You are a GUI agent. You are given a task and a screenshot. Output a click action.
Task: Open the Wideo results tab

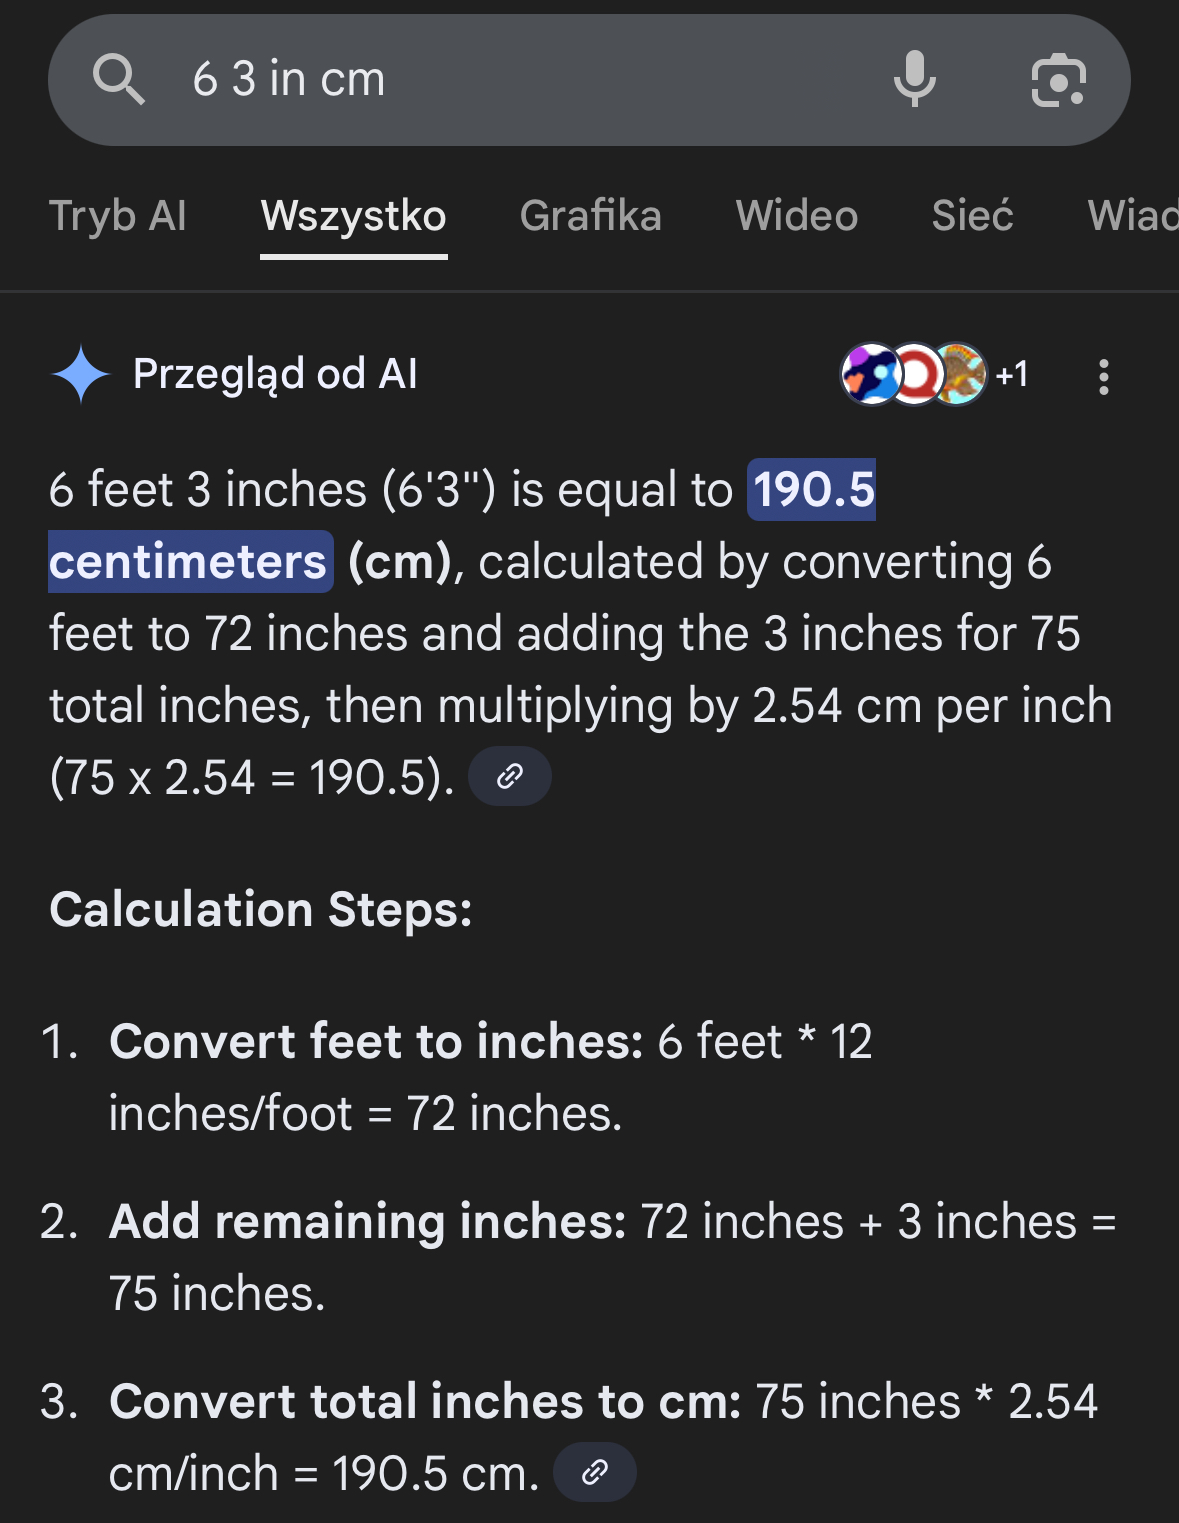tap(797, 216)
